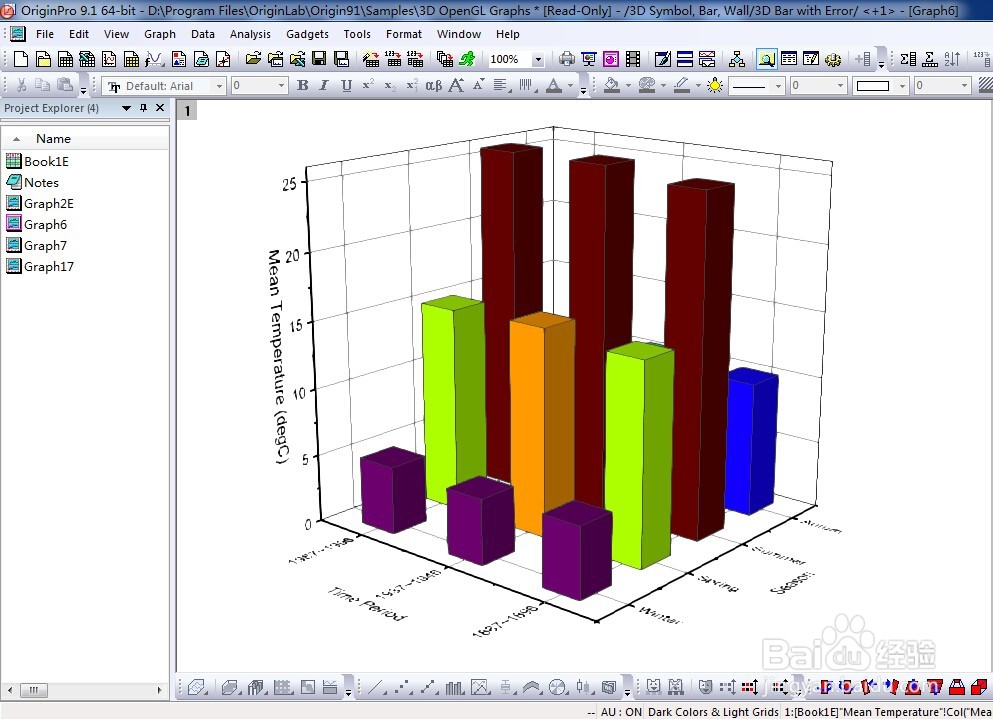Click the Slide Show presentation icon
The image size is (993, 720).
[x=589, y=60]
